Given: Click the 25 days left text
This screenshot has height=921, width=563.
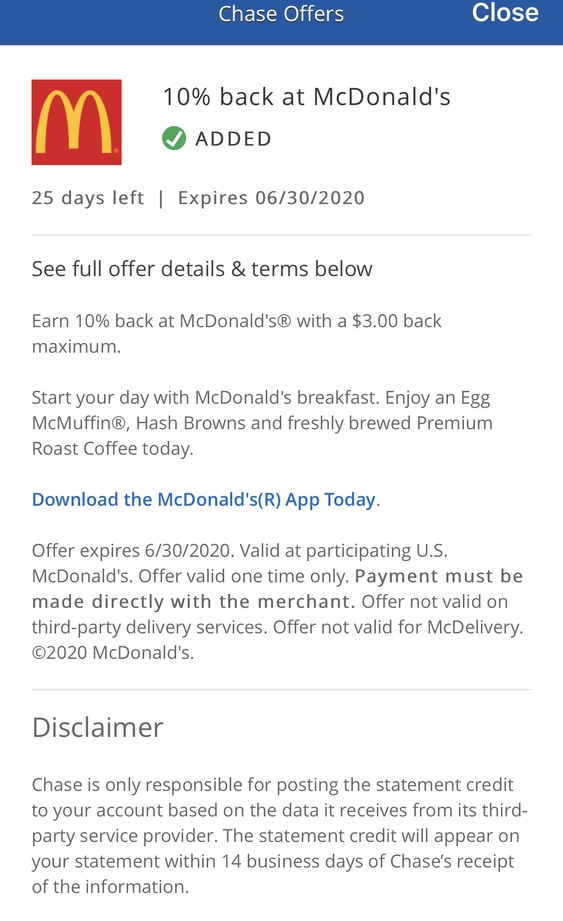Looking at the screenshot, I should (88, 198).
